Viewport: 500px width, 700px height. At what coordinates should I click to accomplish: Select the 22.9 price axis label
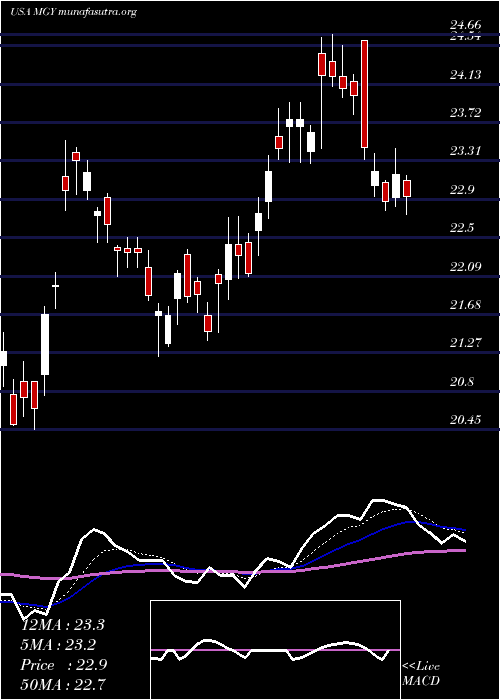(x=462, y=190)
